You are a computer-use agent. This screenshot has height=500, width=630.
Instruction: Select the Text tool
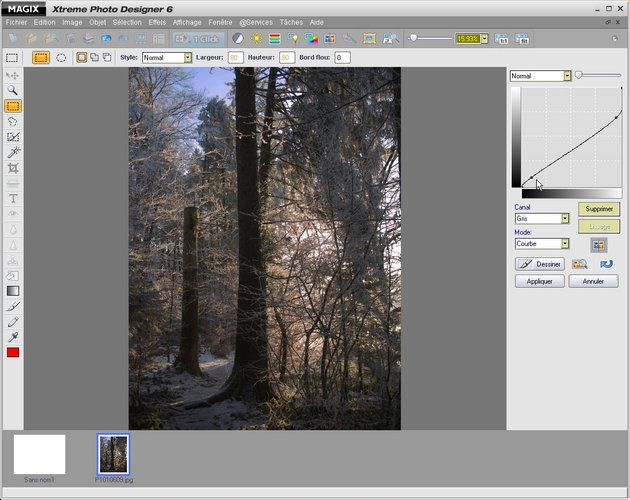tap(13, 199)
